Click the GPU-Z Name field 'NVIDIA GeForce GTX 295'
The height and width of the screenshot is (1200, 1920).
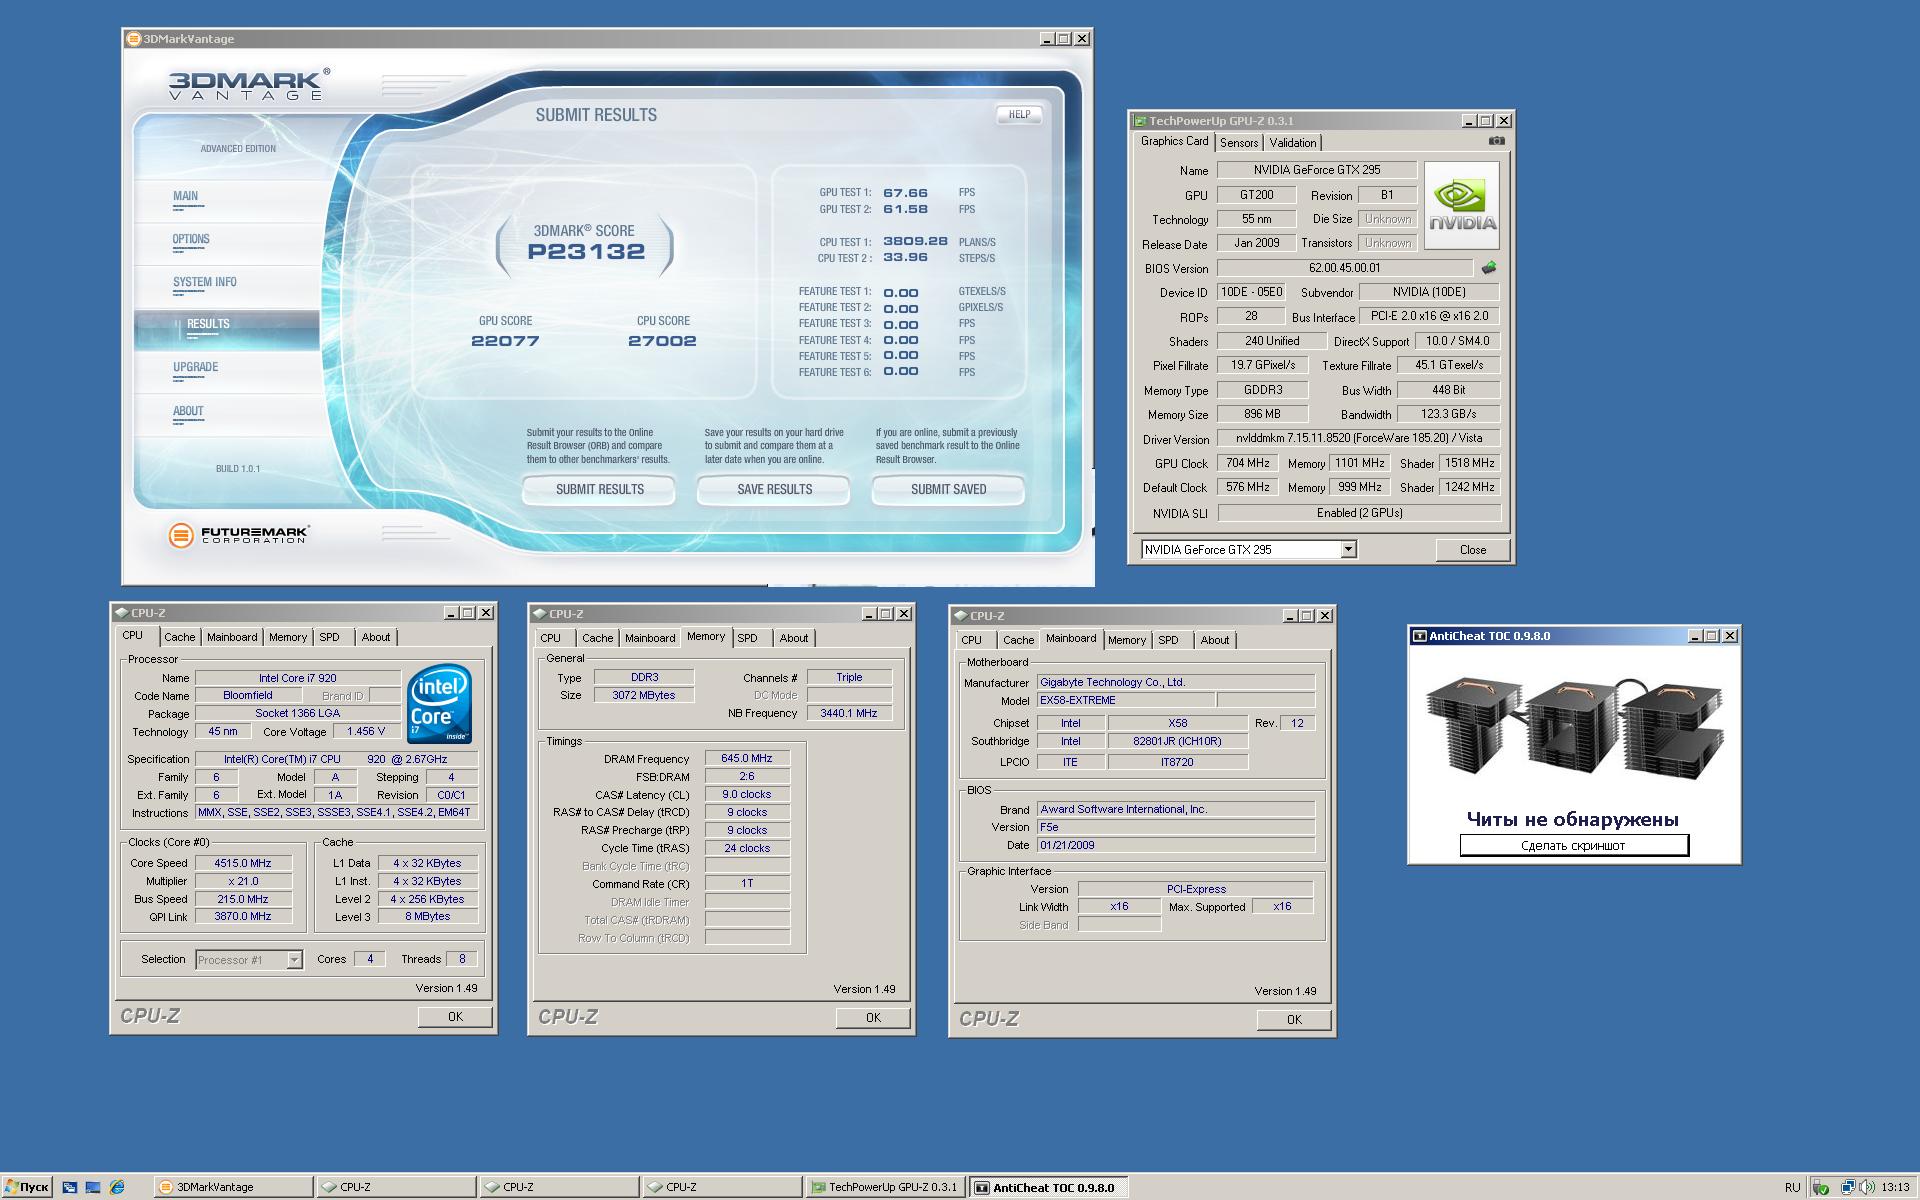pyautogui.click(x=1317, y=170)
